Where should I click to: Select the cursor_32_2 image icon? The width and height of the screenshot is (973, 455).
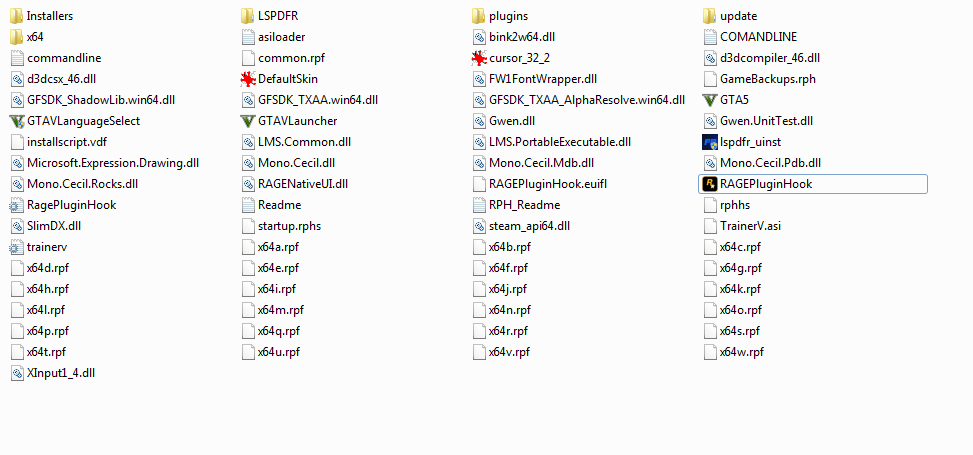click(478, 58)
